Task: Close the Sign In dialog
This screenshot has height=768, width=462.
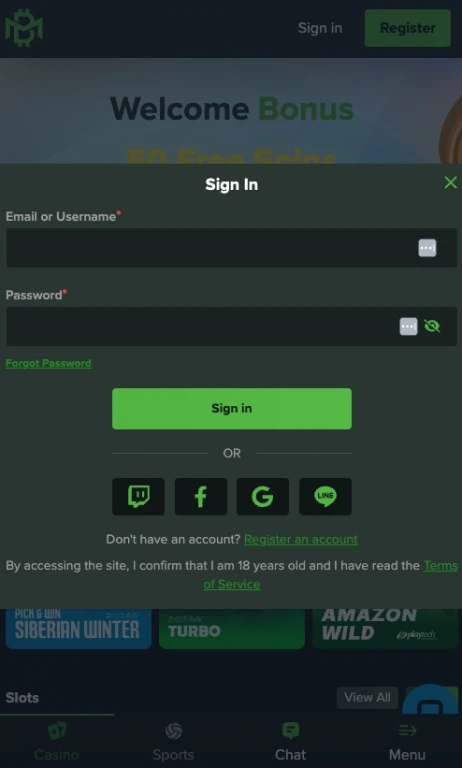Action: pyautogui.click(x=450, y=183)
